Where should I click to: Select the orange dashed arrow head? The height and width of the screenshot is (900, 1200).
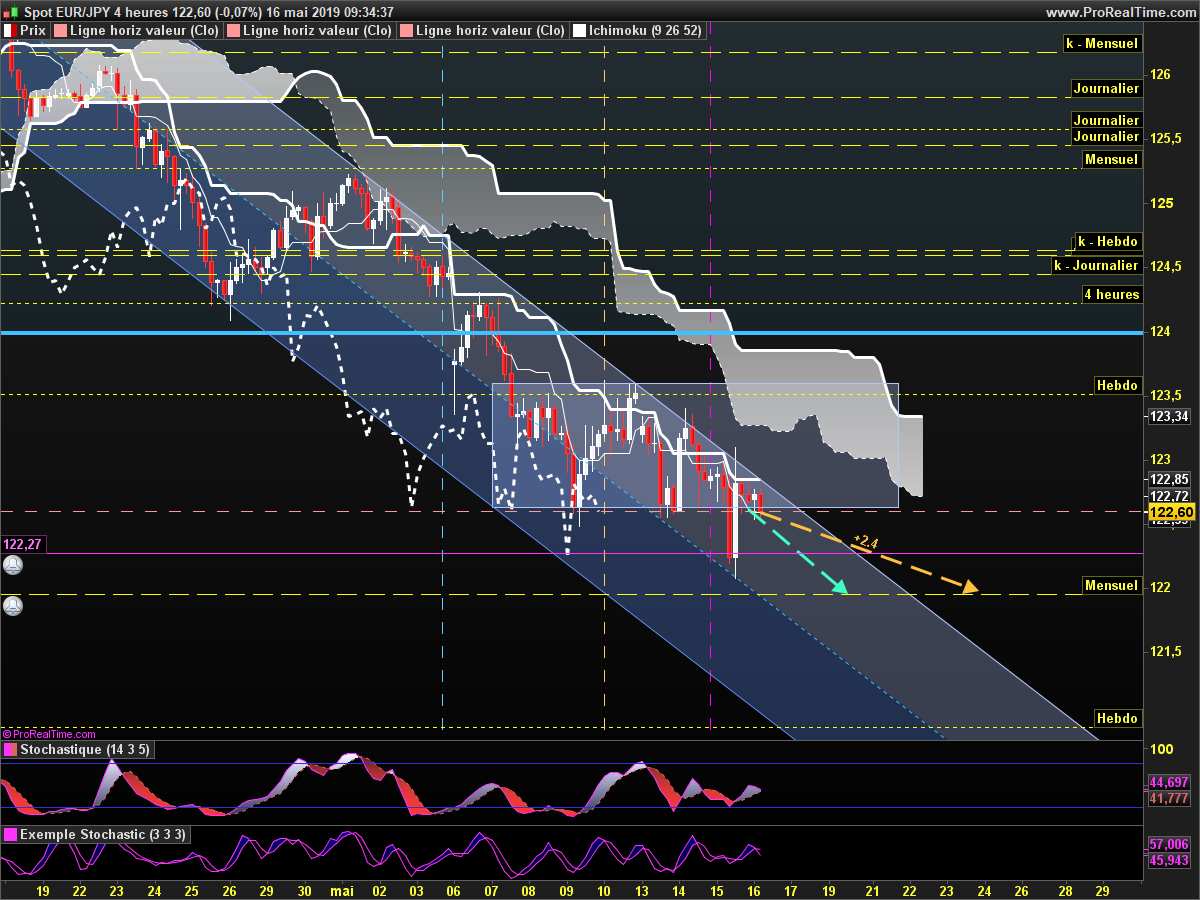pyautogui.click(x=968, y=587)
